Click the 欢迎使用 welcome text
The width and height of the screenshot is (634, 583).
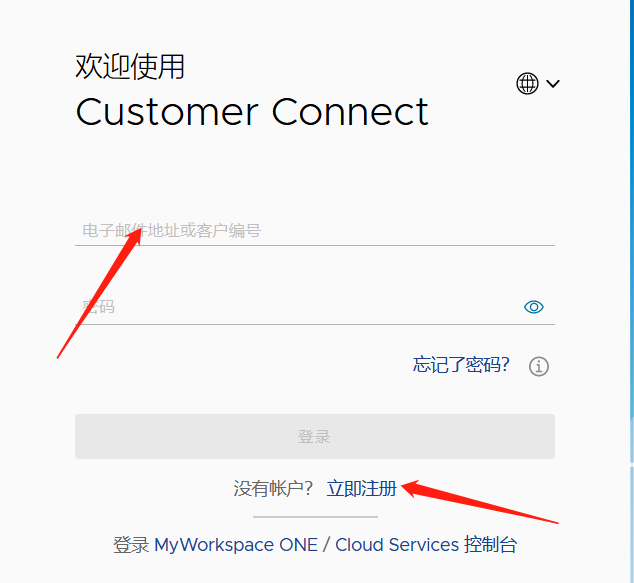click(x=130, y=66)
